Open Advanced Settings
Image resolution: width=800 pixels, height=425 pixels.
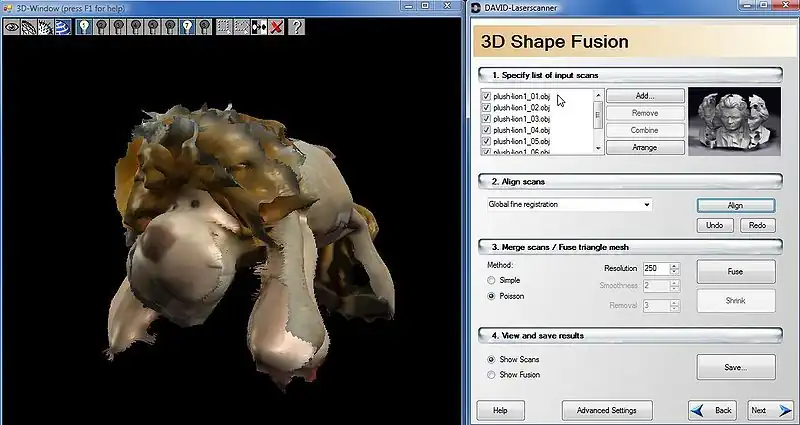[607, 410]
